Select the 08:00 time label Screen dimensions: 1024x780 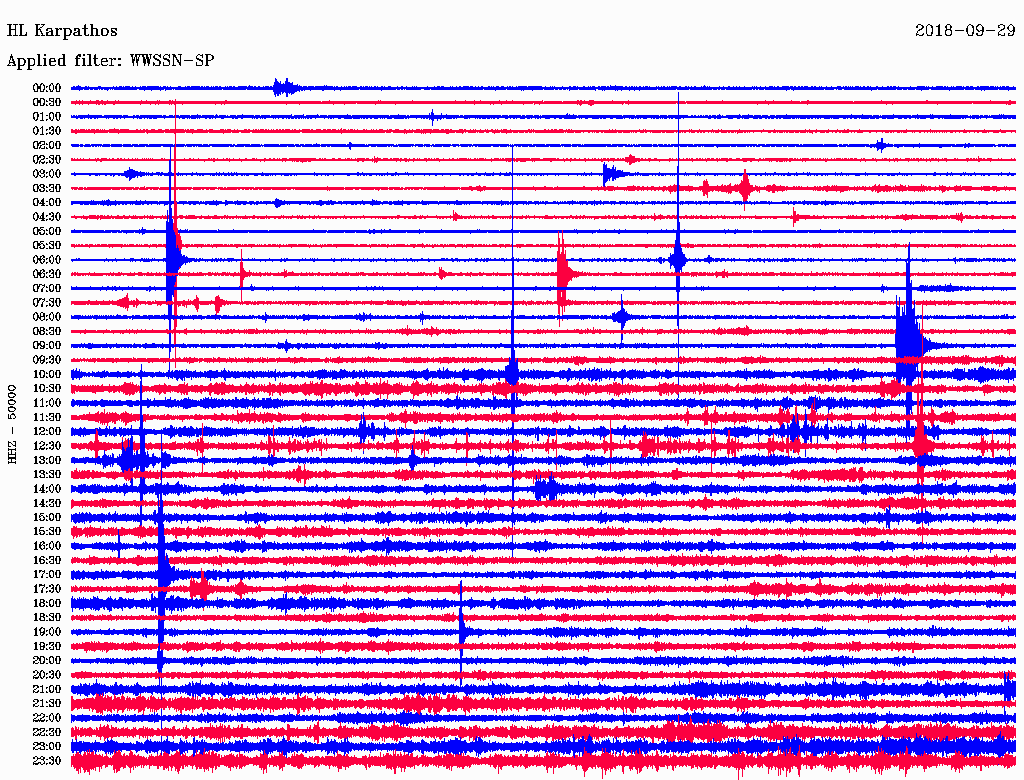47,317
